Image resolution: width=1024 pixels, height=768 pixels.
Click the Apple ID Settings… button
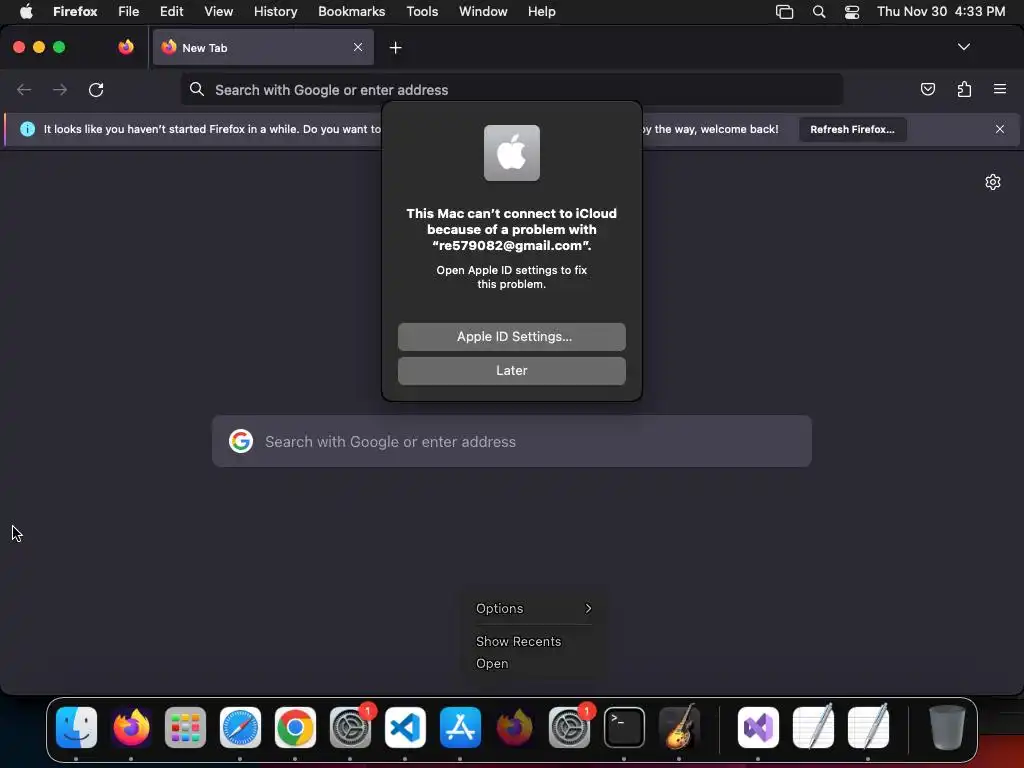pos(511,336)
